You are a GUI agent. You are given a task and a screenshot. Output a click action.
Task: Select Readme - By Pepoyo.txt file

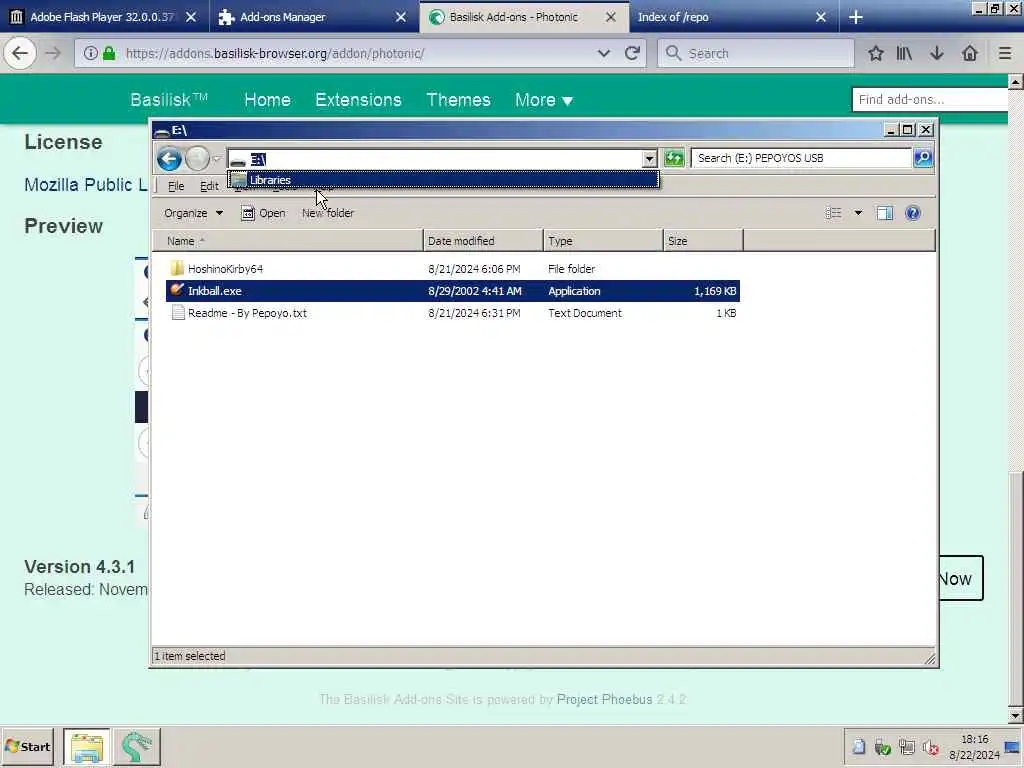248,313
